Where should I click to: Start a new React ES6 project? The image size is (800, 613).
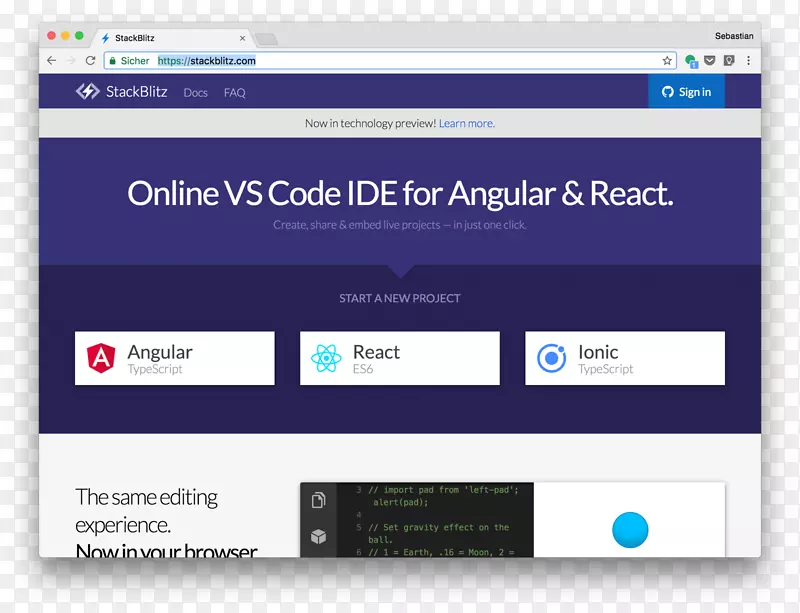(399, 359)
